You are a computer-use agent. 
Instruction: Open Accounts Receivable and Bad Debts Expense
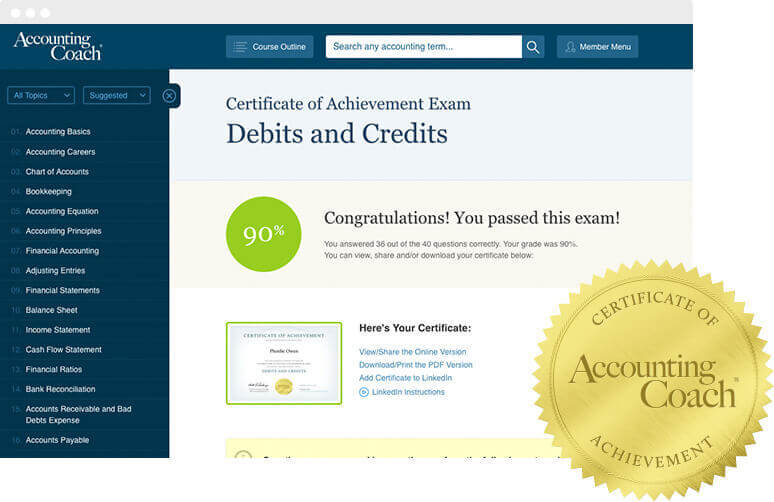click(x=78, y=415)
